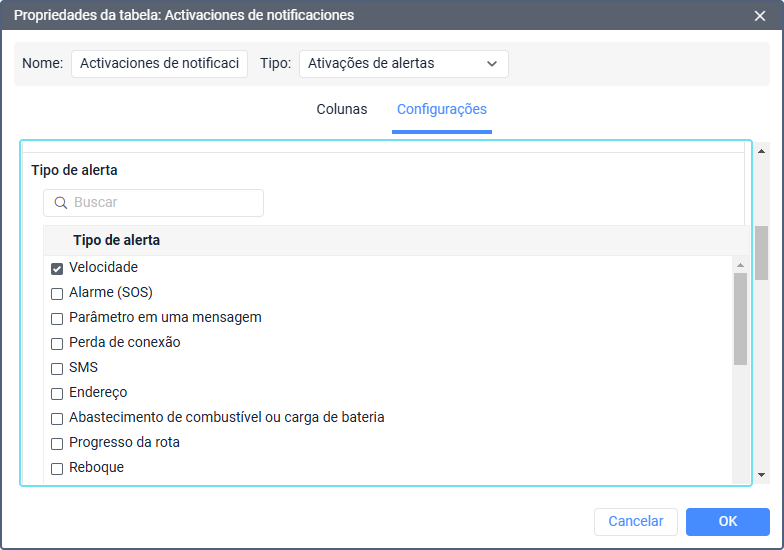Check Parâmetro em uma mensagem
The height and width of the screenshot is (550, 784).
[x=57, y=318]
